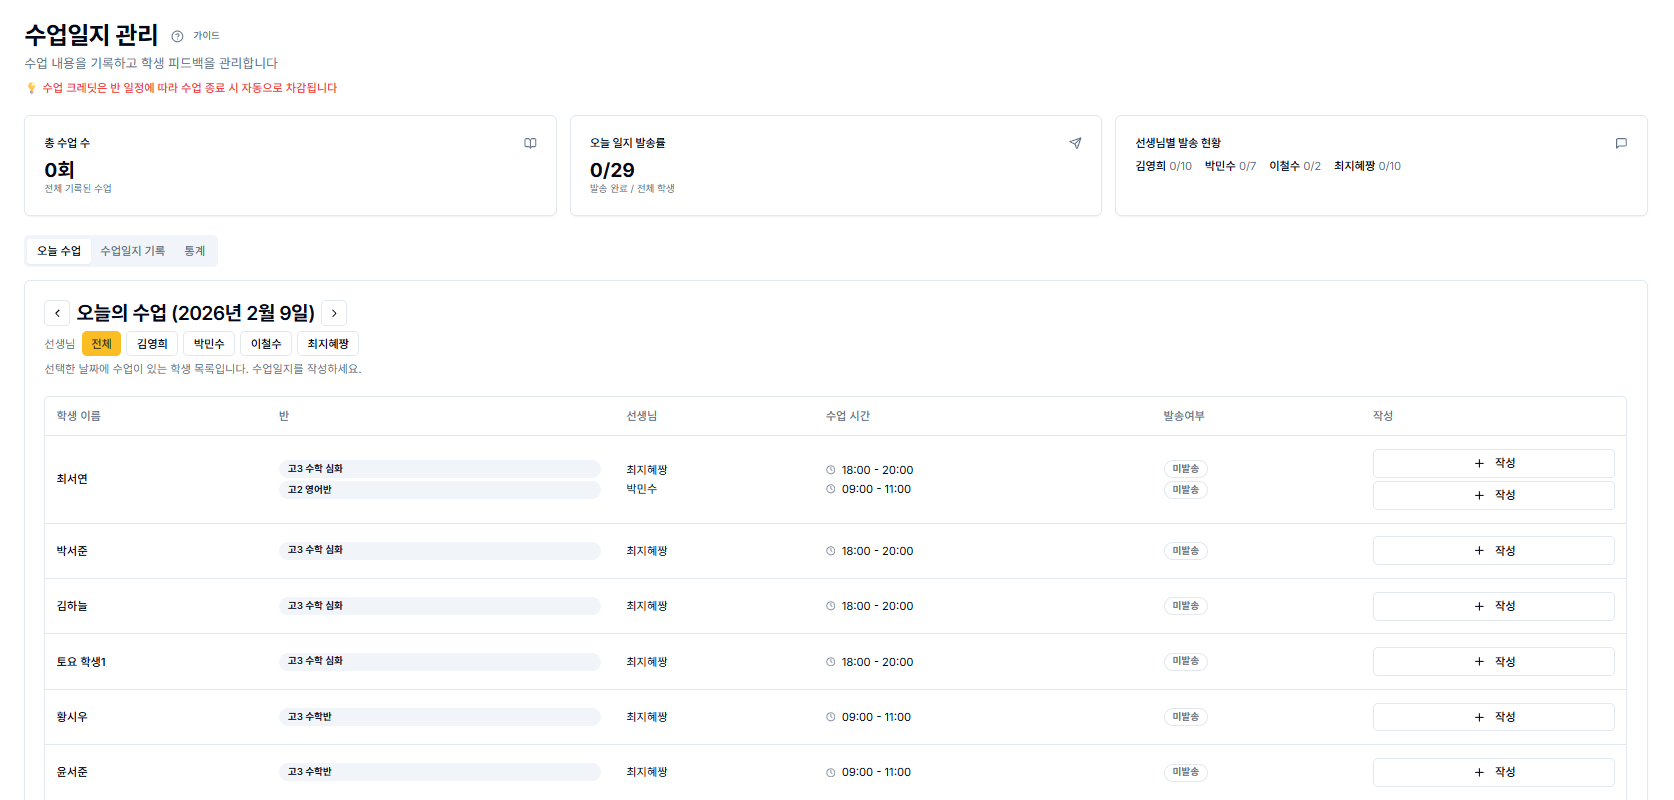Image resolution: width=1674 pixels, height=800 pixels.
Task: Filter classes by teacher 이철수
Action: click(x=266, y=344)
